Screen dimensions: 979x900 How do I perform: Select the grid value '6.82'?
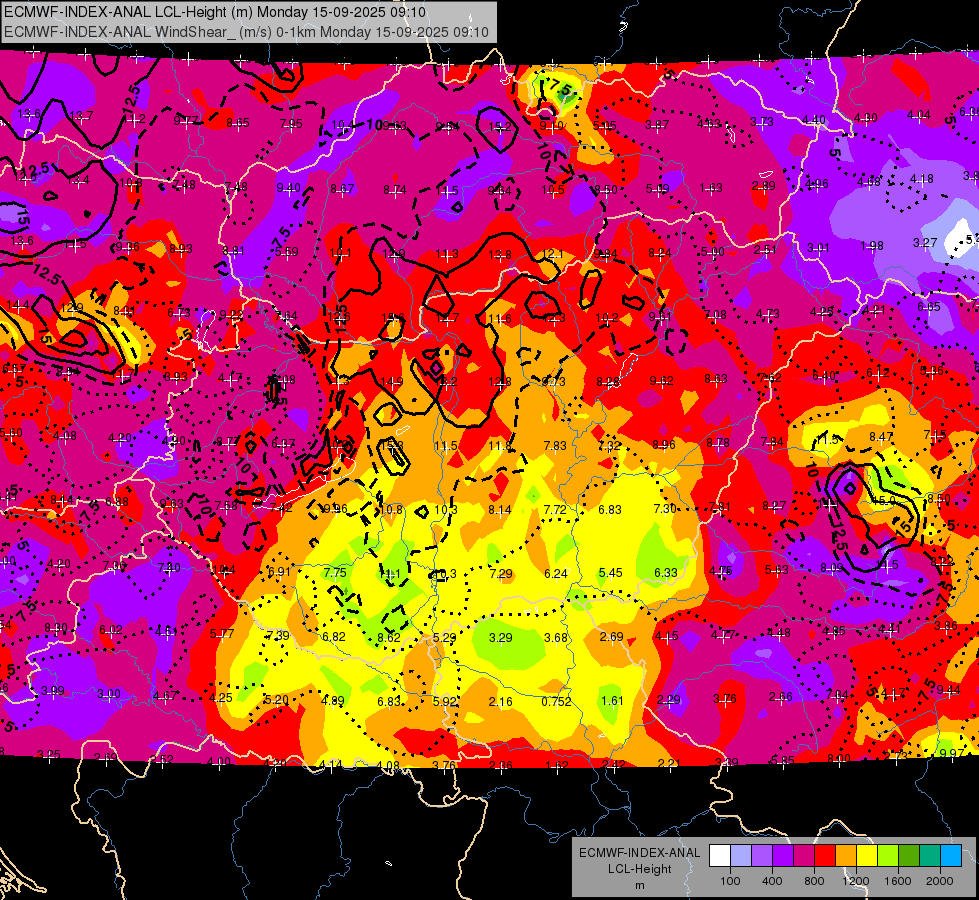point(333,636)
